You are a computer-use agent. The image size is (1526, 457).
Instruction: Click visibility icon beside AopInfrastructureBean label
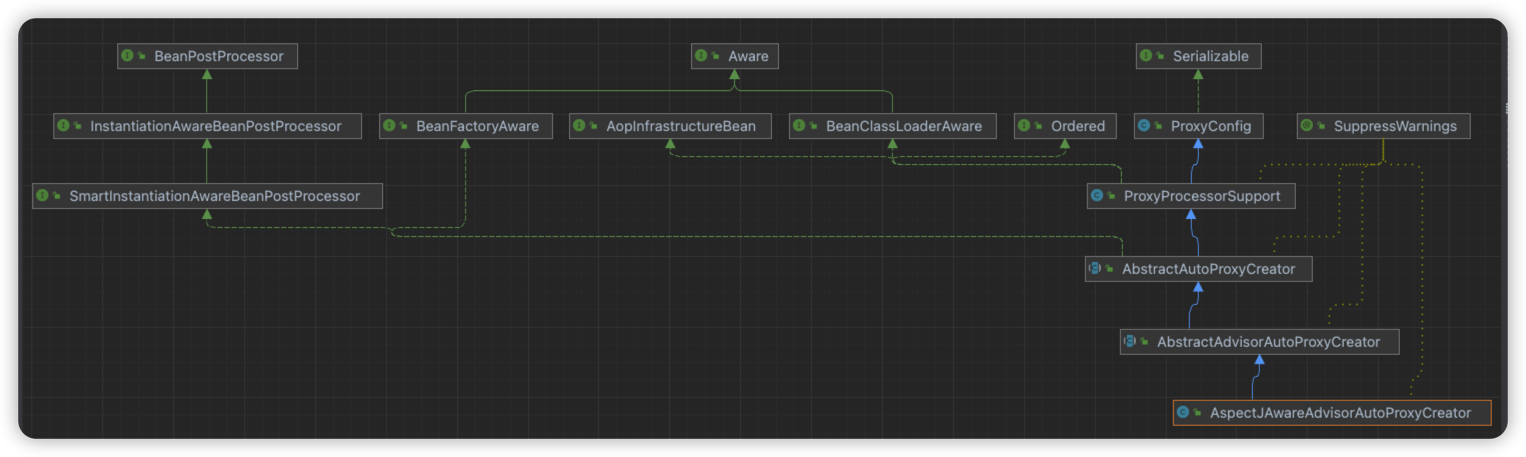pos(594,127)
